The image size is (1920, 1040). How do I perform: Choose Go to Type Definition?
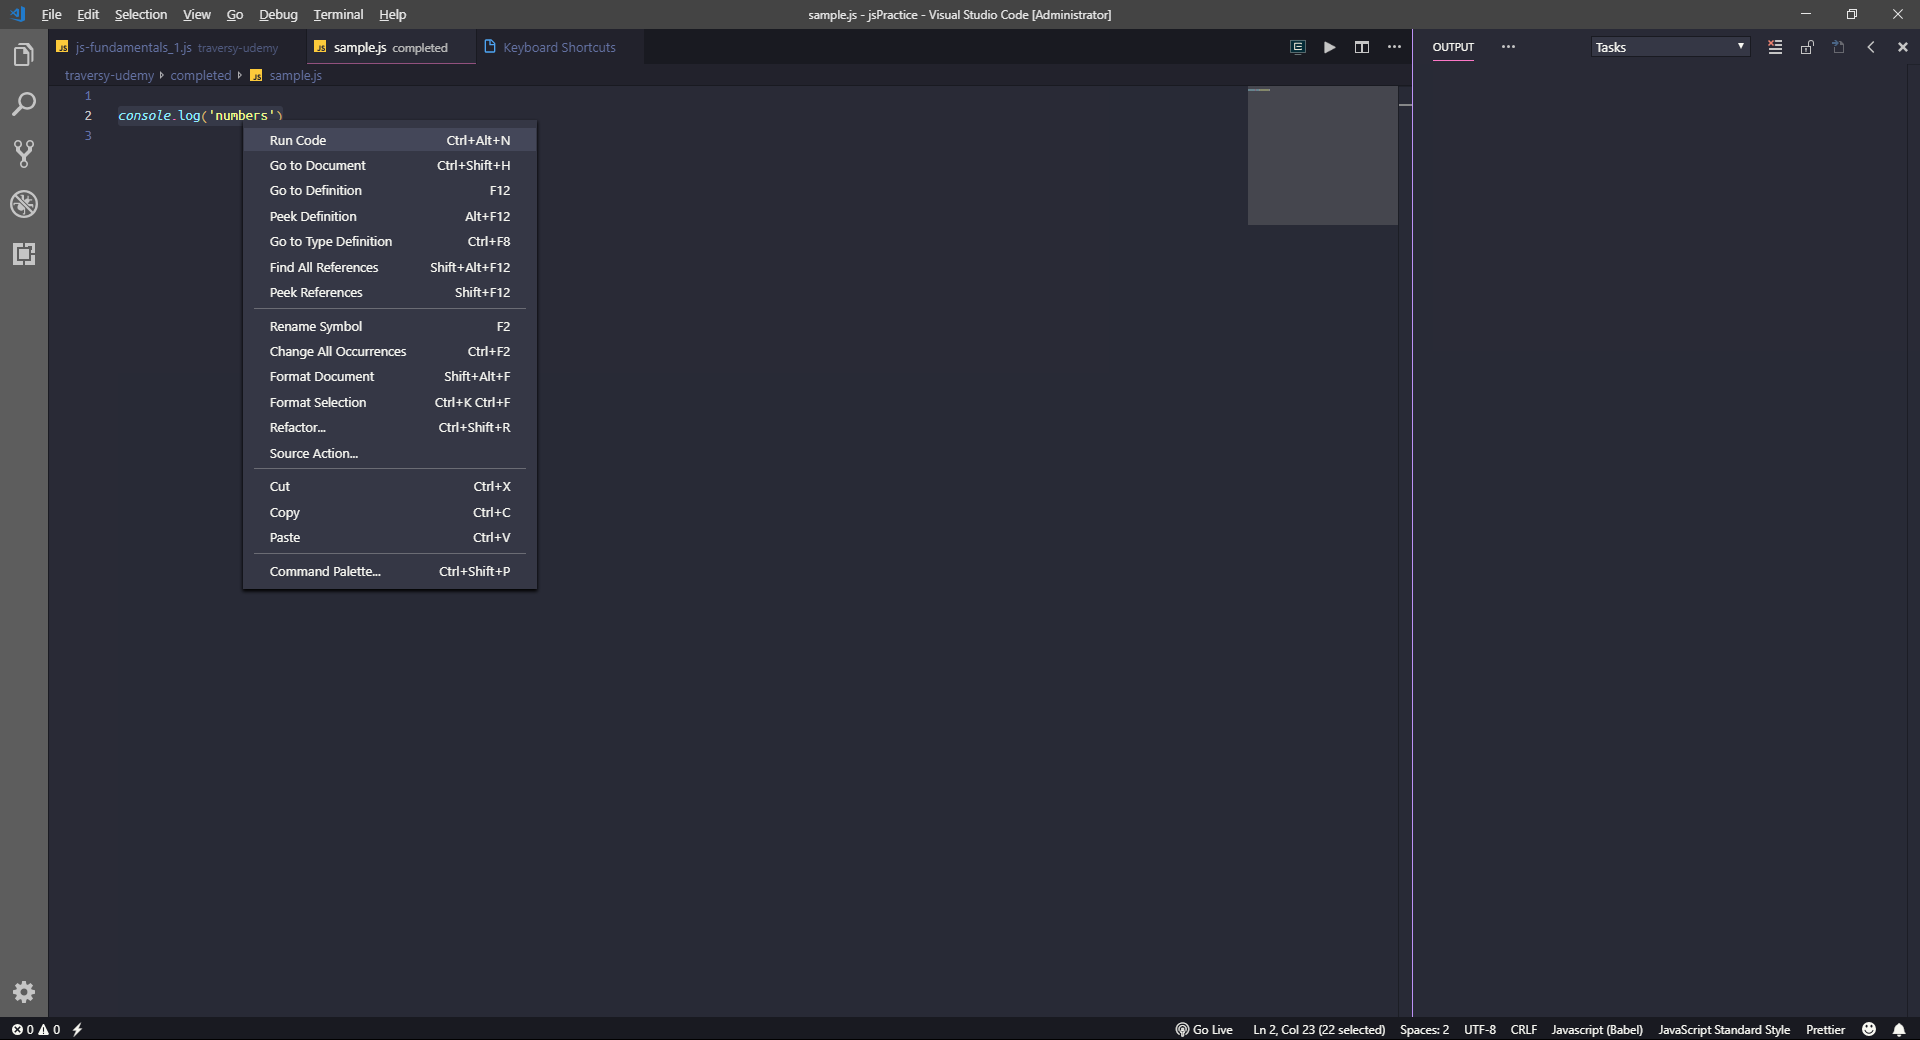[390, 241]
